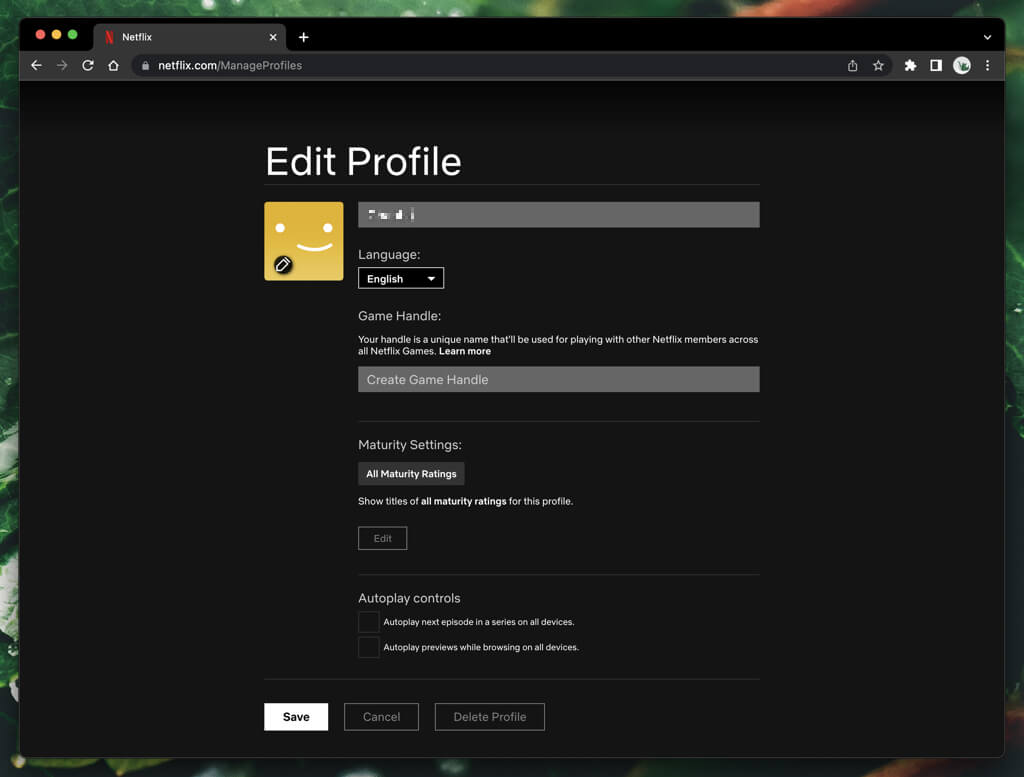Open the share page icon in address bar
1024x777 pixels.
point(852,66)
